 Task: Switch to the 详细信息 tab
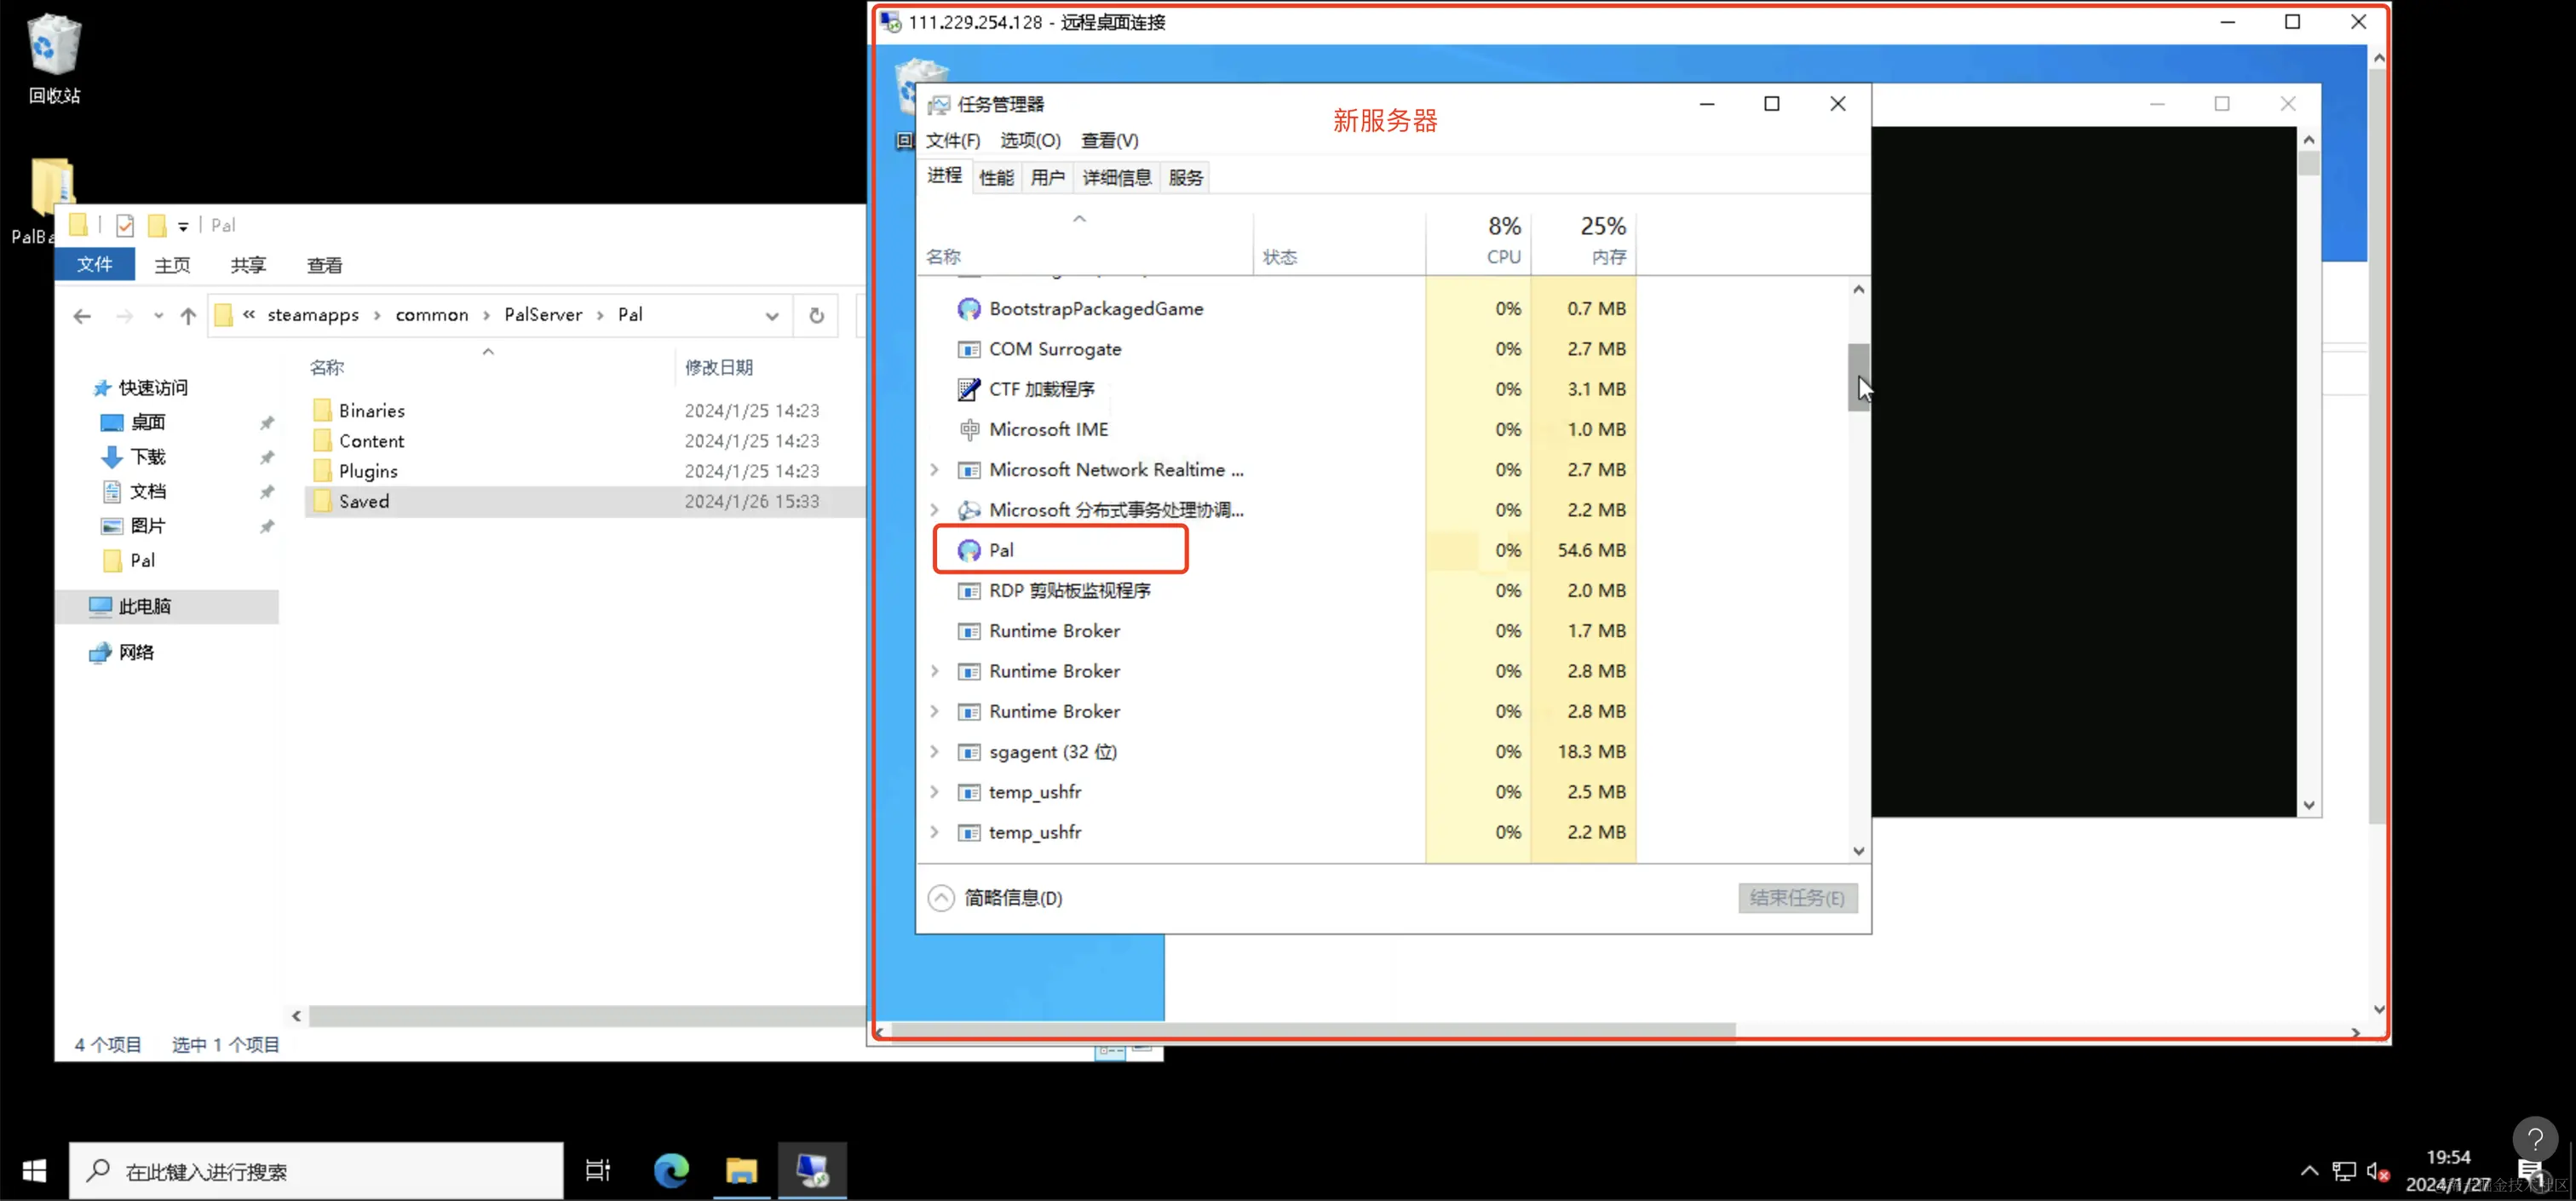click(x=1117, y=178)
